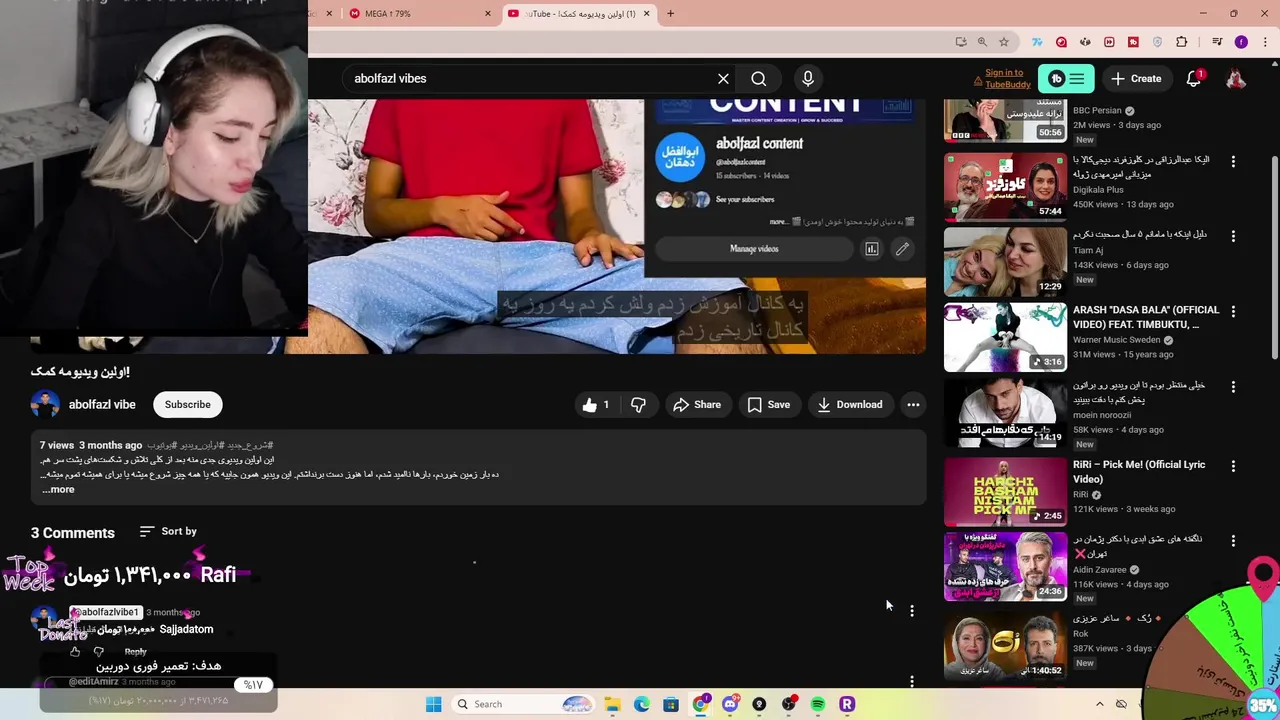Open Spotify from taskbar
Image resolution: width=1280 pixels, height=720 pixels.
pos(818,704)
